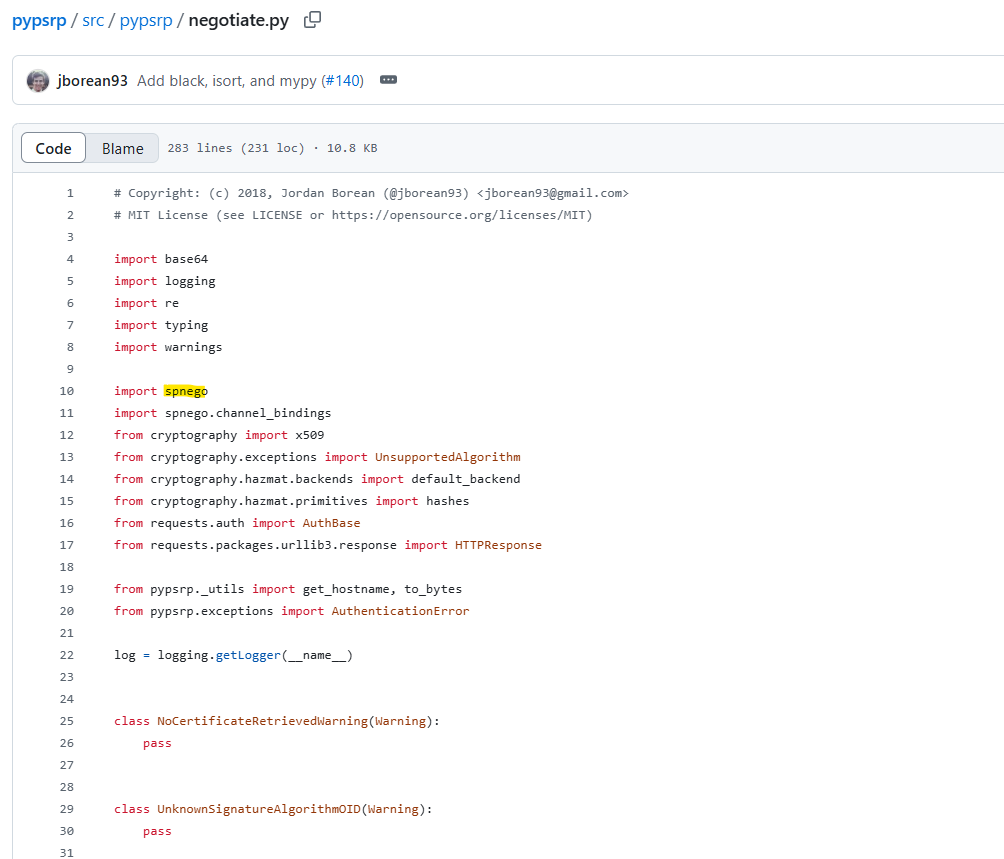Navigate to the src folder breadcrumb

coord(93,20)
